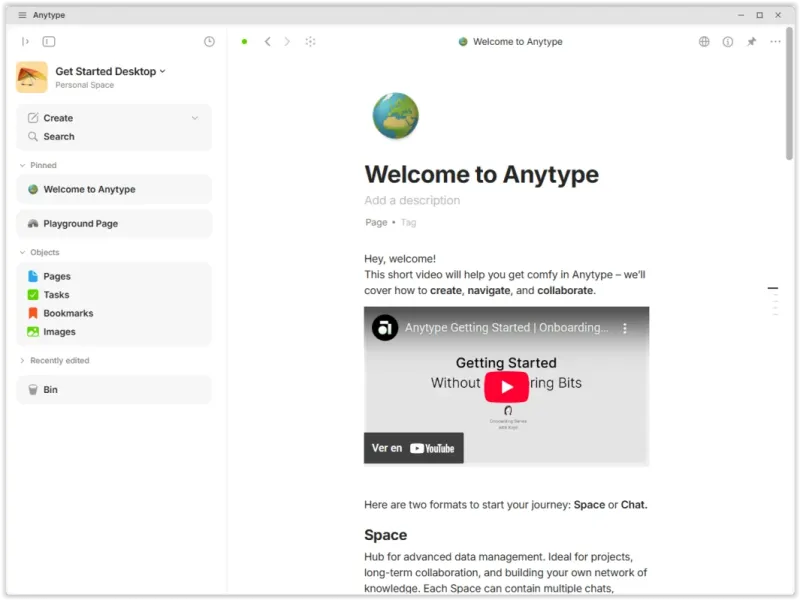Open the Get Started Desktop space dropdown
This screenshot has width=800, height=600.
tap(111, 71)
